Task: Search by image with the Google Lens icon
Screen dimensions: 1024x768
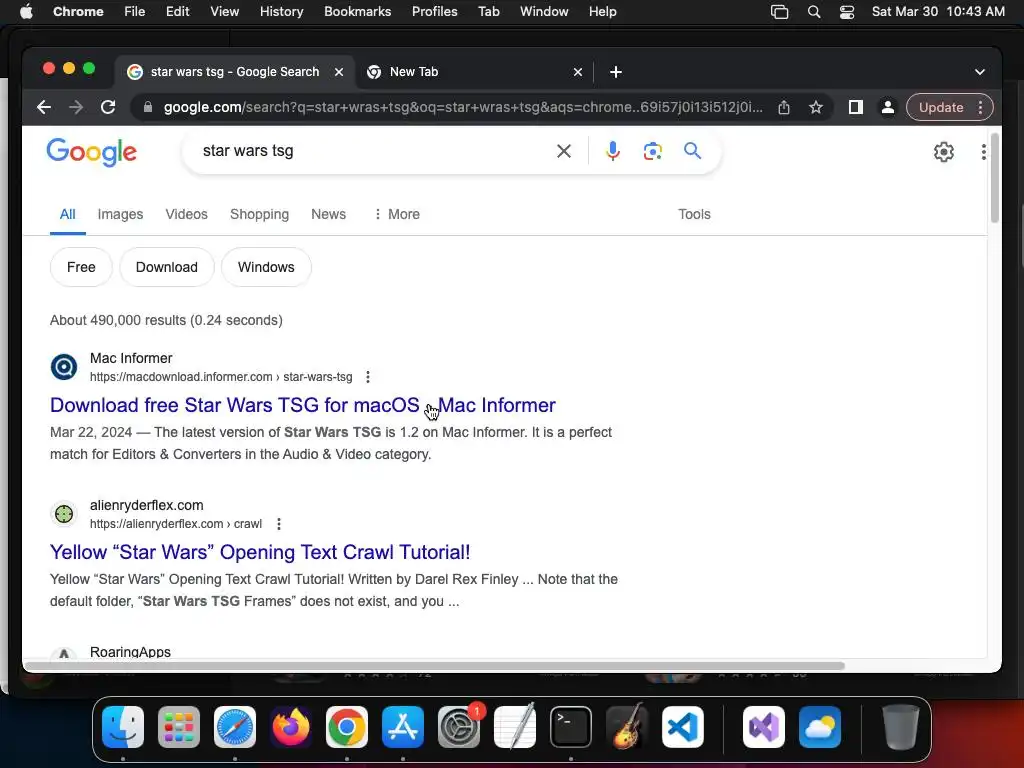Action: coord(652,151)
